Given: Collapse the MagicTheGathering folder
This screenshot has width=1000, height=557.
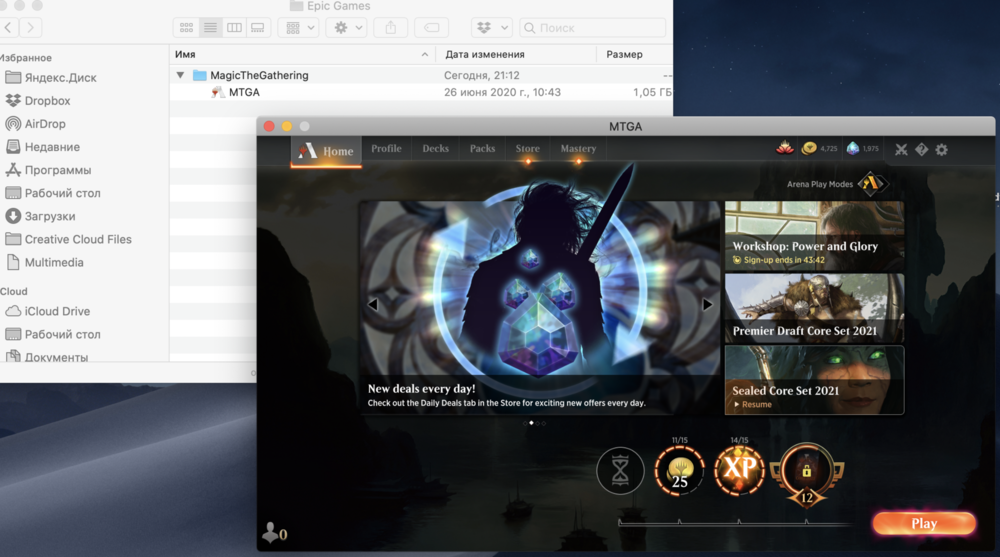Looking at the screenshot, I should [x=180, y=75].
